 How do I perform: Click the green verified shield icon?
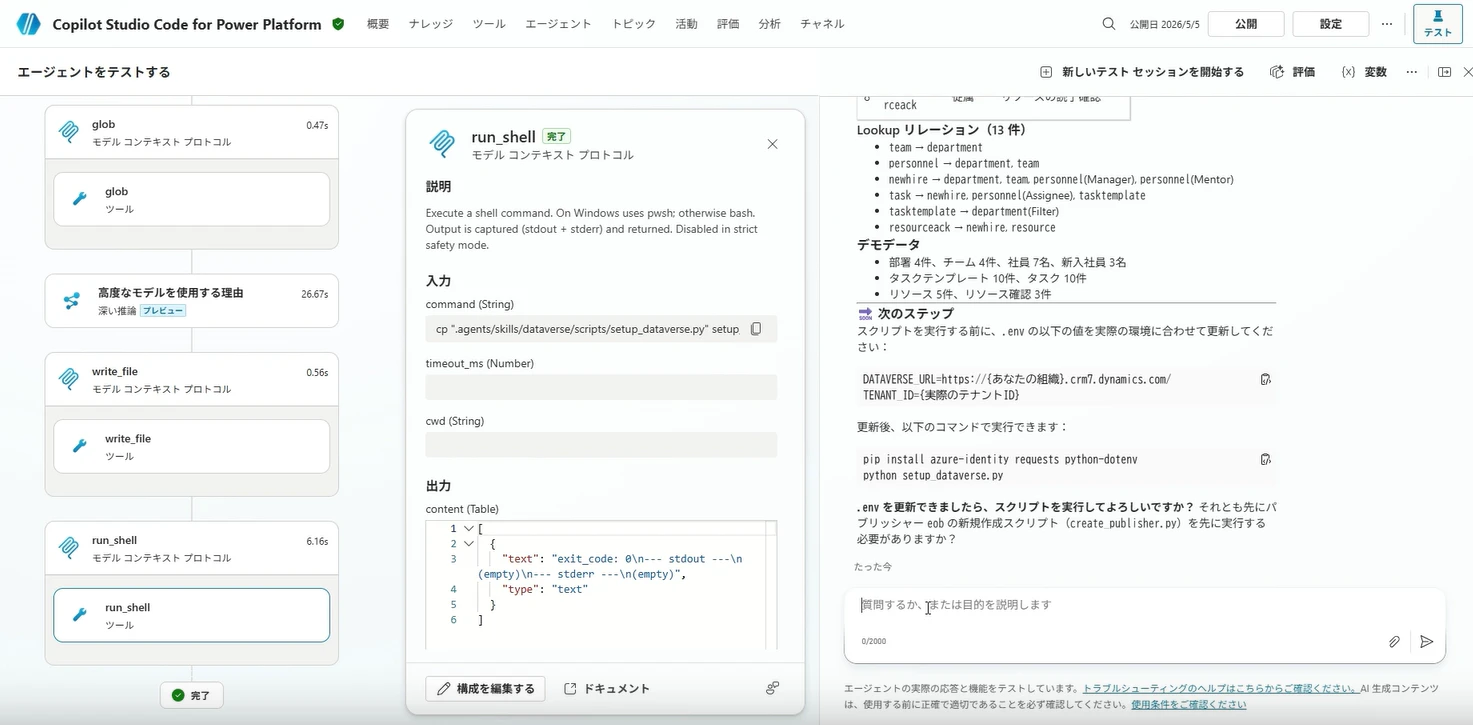(338, 24)
